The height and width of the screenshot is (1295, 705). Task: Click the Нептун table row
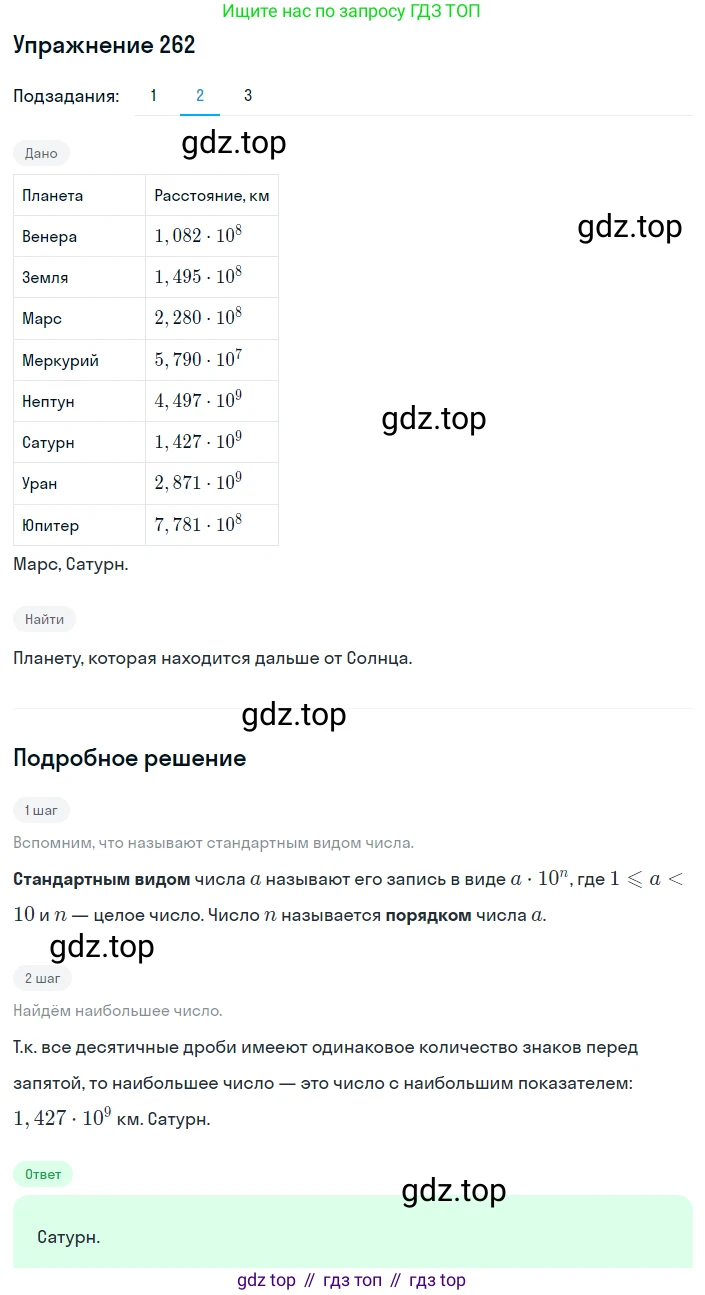146,401
